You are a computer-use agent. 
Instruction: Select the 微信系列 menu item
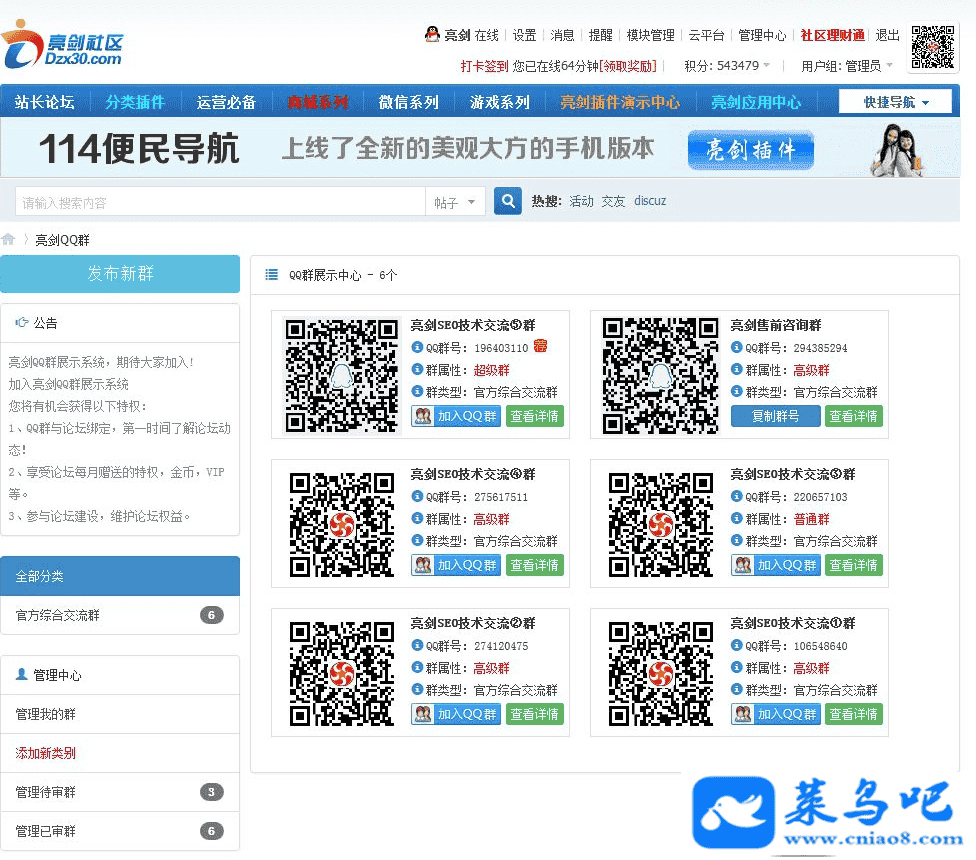point(408,102)
